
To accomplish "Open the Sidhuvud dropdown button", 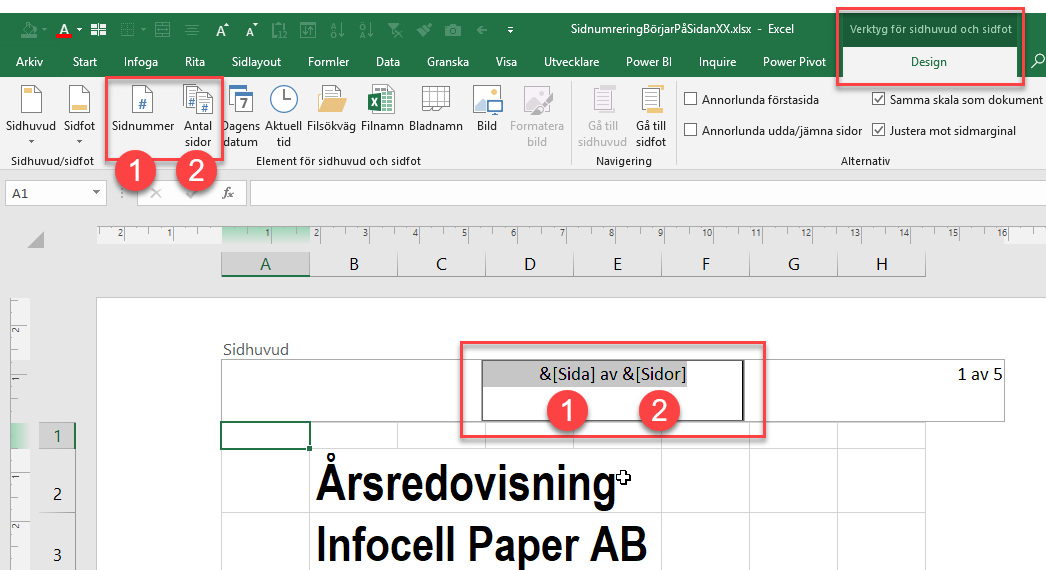I will (31, 115).
